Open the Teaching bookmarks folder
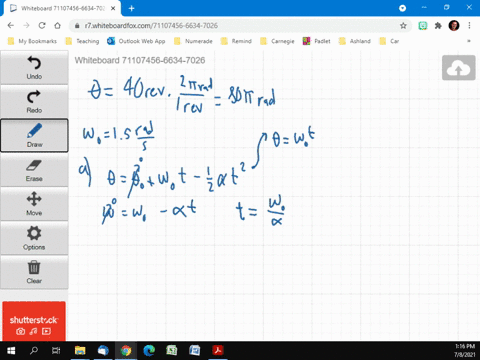480x360 pixels. (x=83, y=41)
